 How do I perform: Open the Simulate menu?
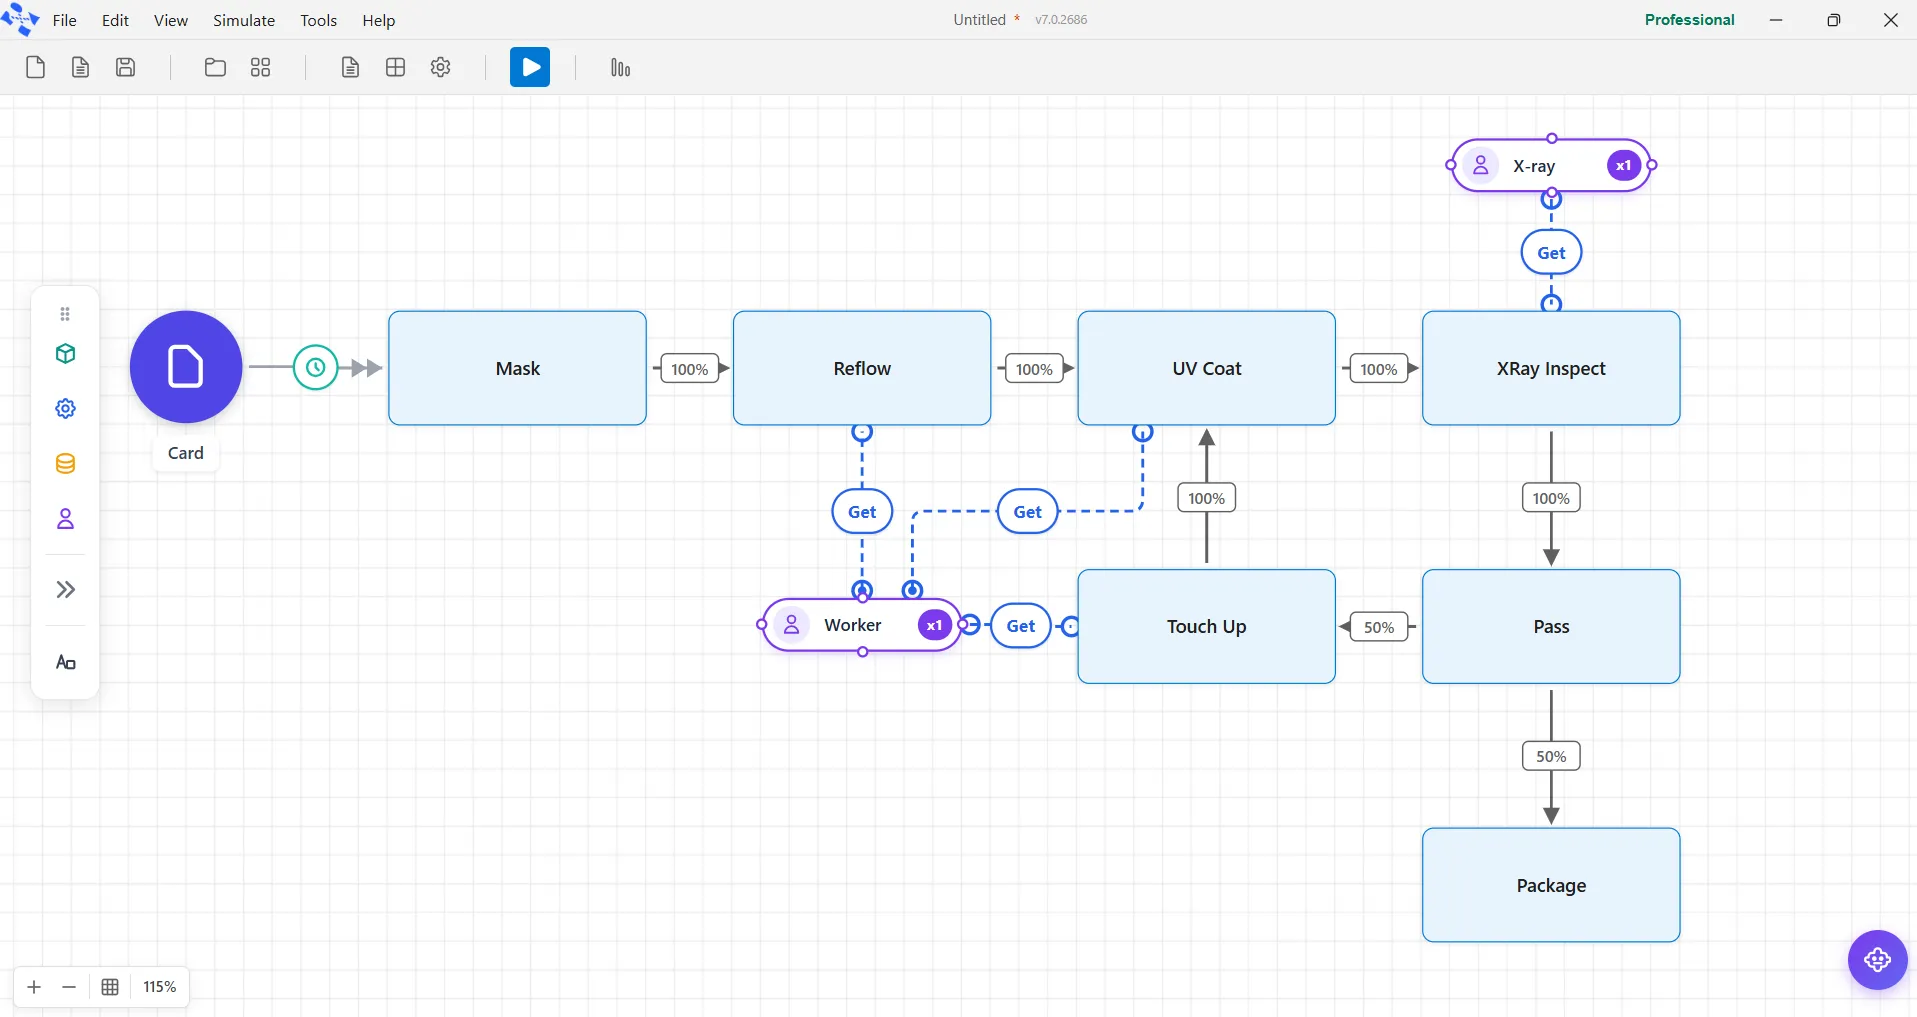(244, 20)
